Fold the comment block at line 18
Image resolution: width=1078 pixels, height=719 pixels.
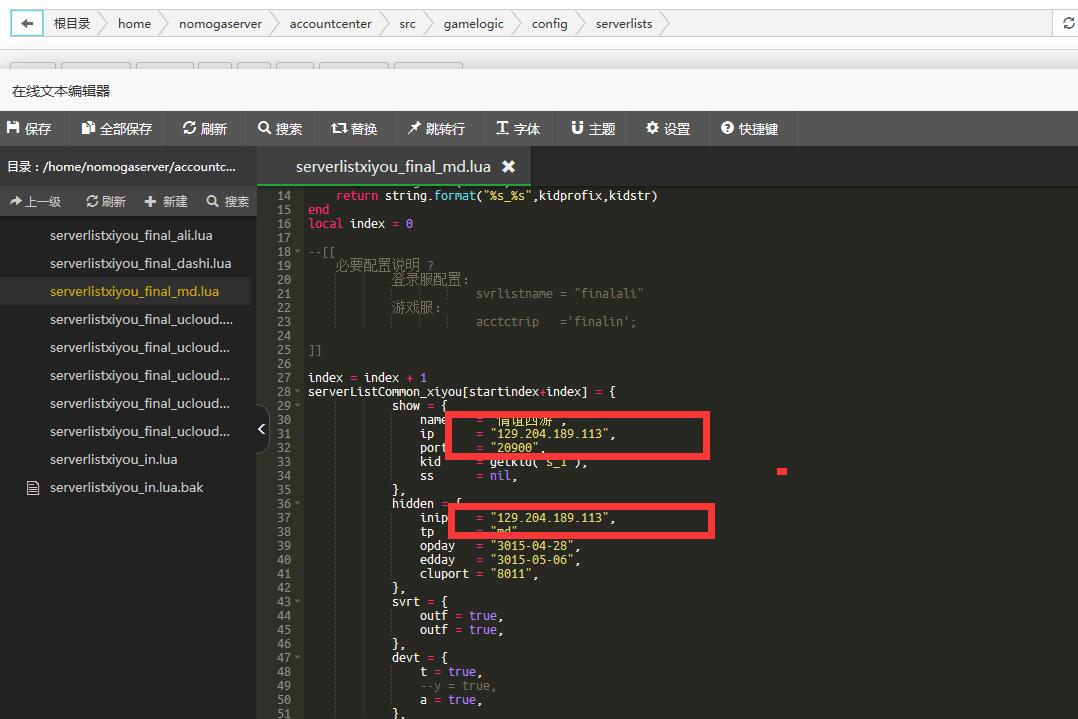click(299, 252)
